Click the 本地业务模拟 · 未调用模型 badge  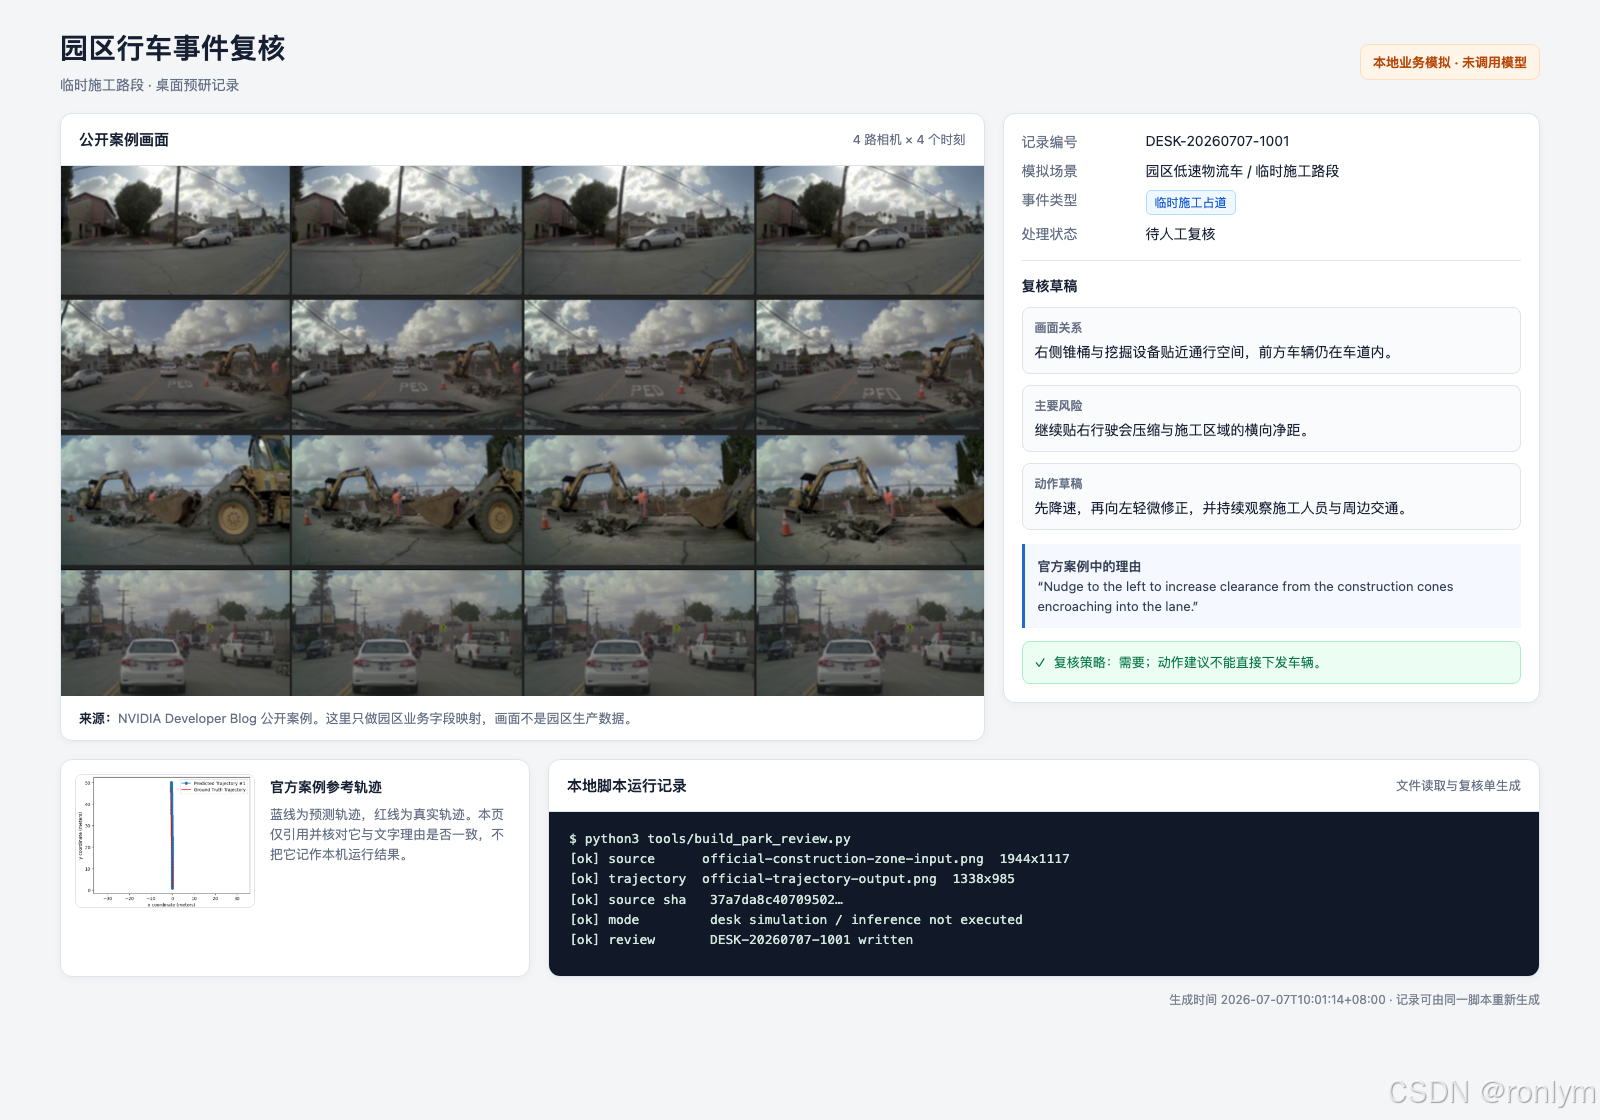coord(1449,62)
